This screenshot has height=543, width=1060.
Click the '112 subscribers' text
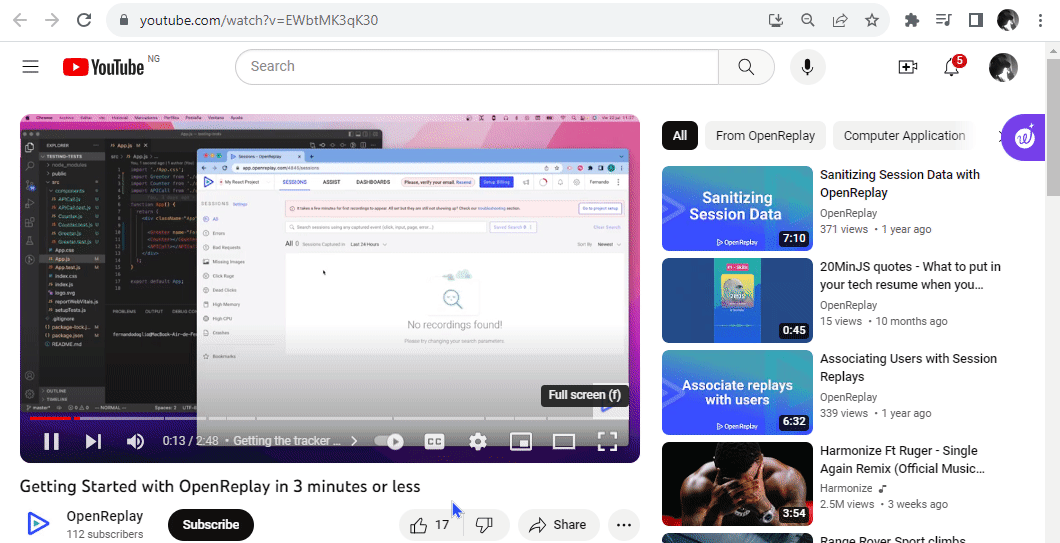[105, 534]
